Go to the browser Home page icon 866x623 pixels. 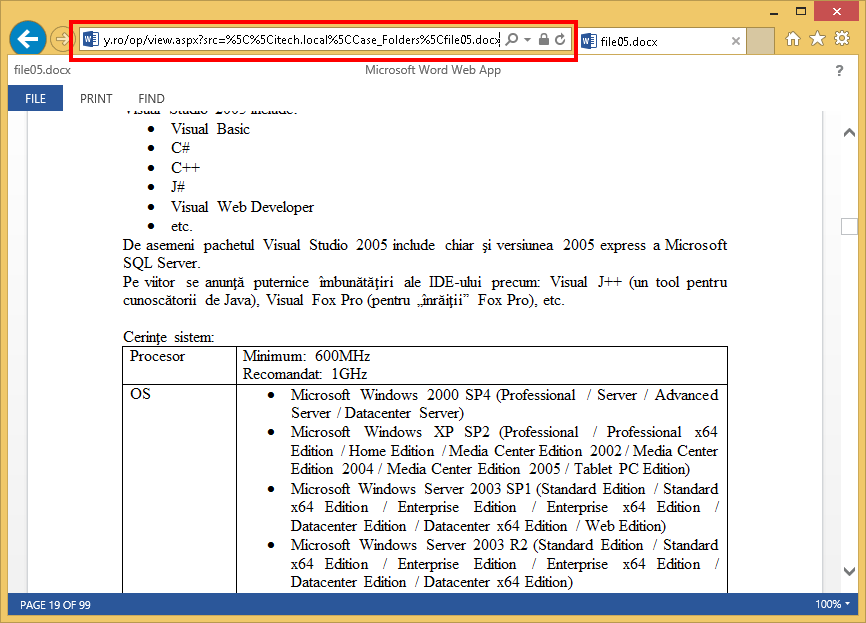[x=793, y=39]
